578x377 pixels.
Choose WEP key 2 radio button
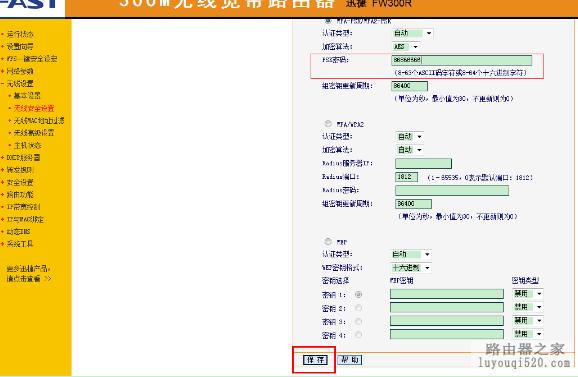(x=358, y=308)
